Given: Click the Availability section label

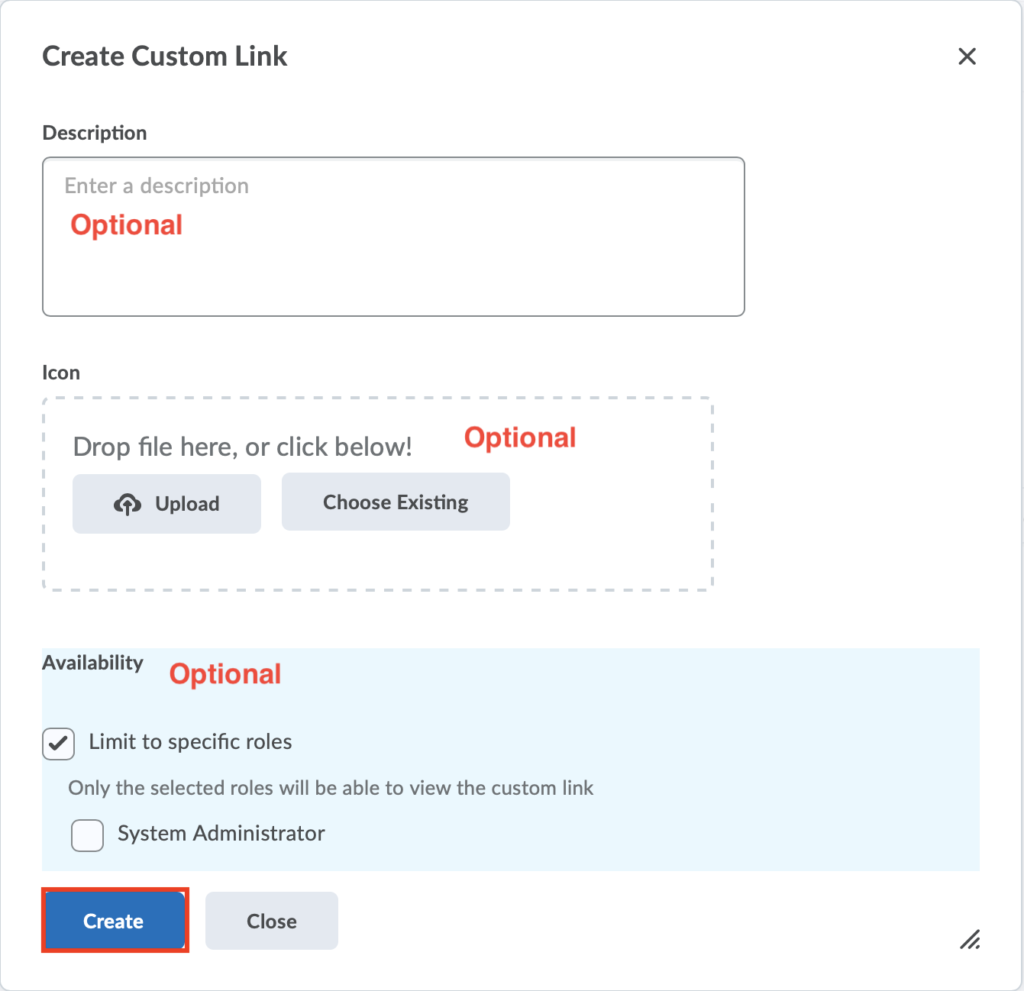Looking at the screenshot, I should click(x=93, y=662).
